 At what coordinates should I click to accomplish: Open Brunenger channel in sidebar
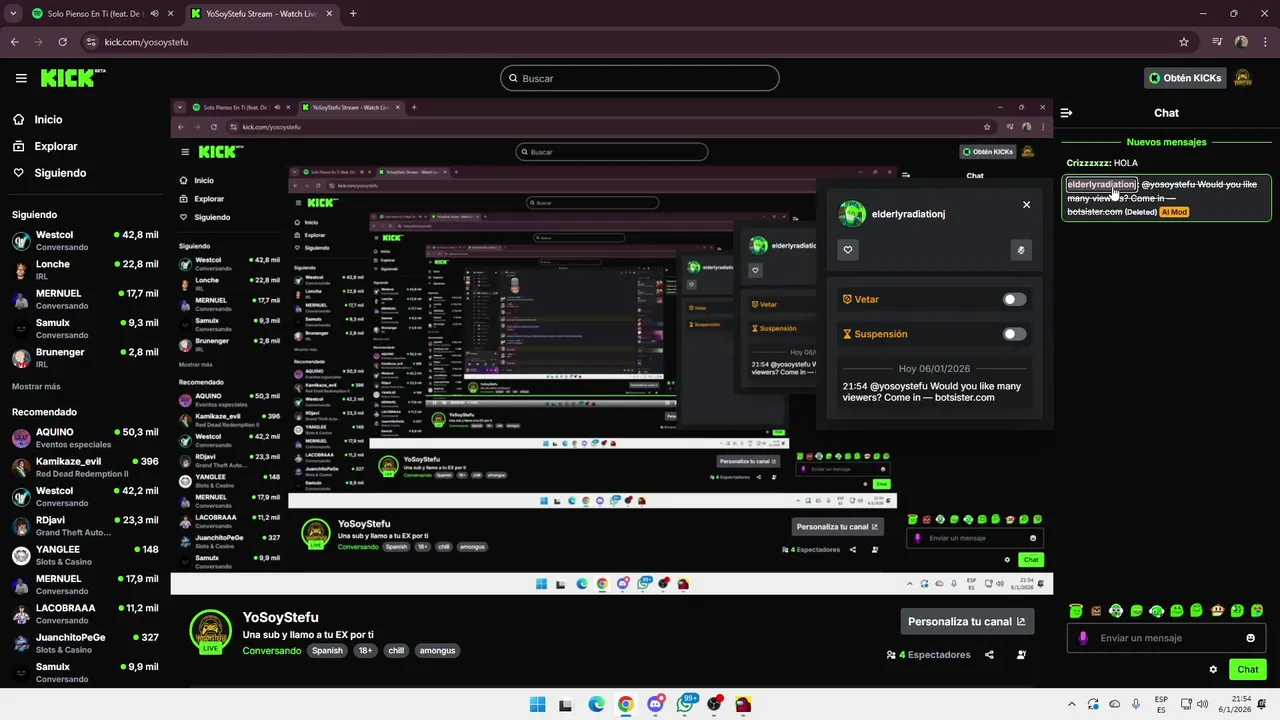point(85,358)
